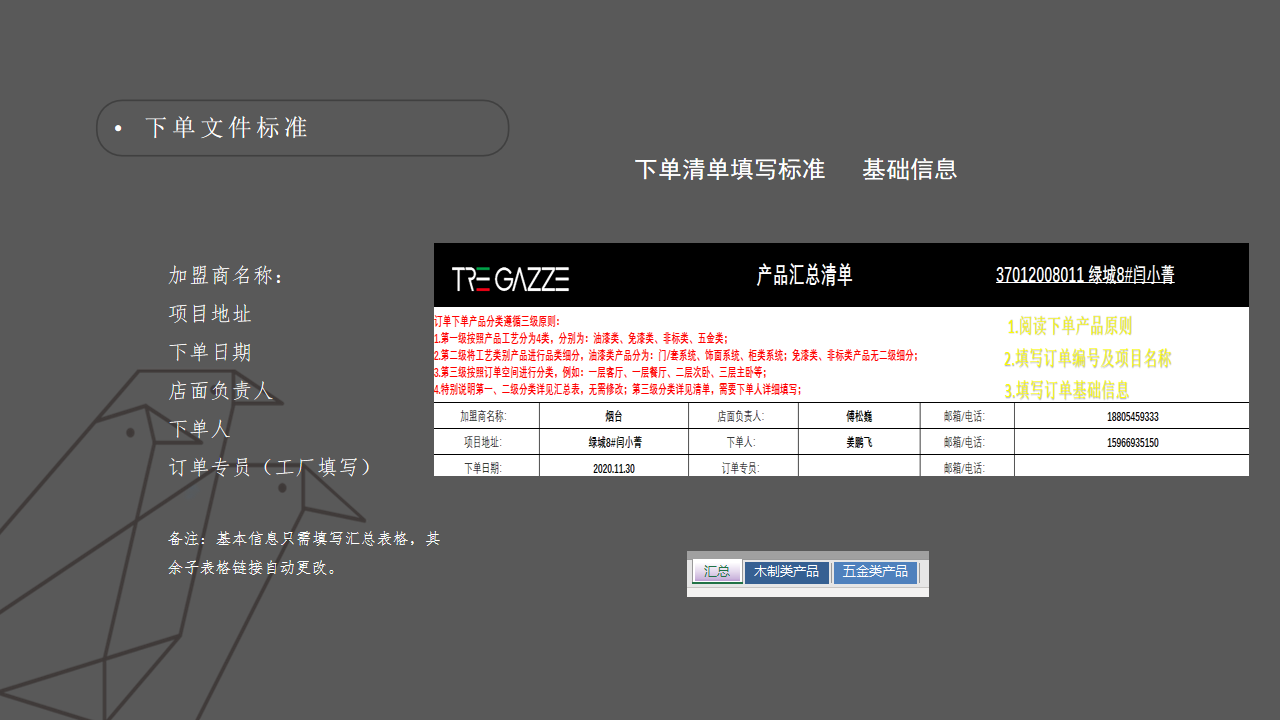The height and width of the screenshot is (720, 1280).
Task: Select the 订单专员: table label cell
Action: (743, 466)
